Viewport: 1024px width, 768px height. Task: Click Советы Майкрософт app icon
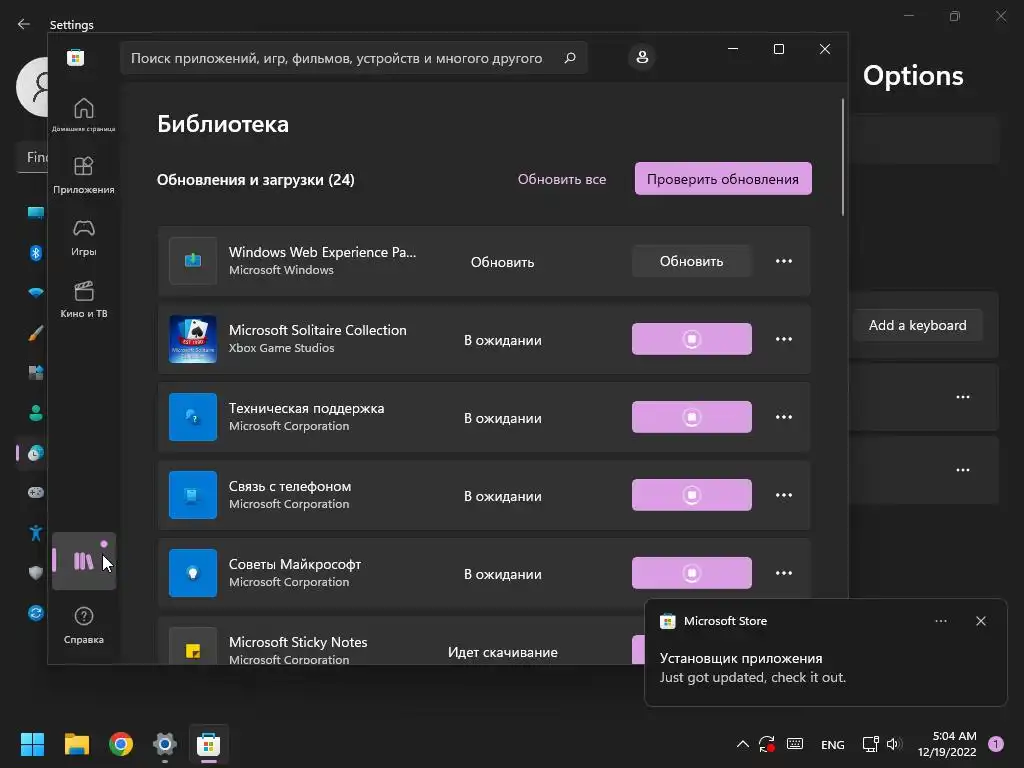193,573
